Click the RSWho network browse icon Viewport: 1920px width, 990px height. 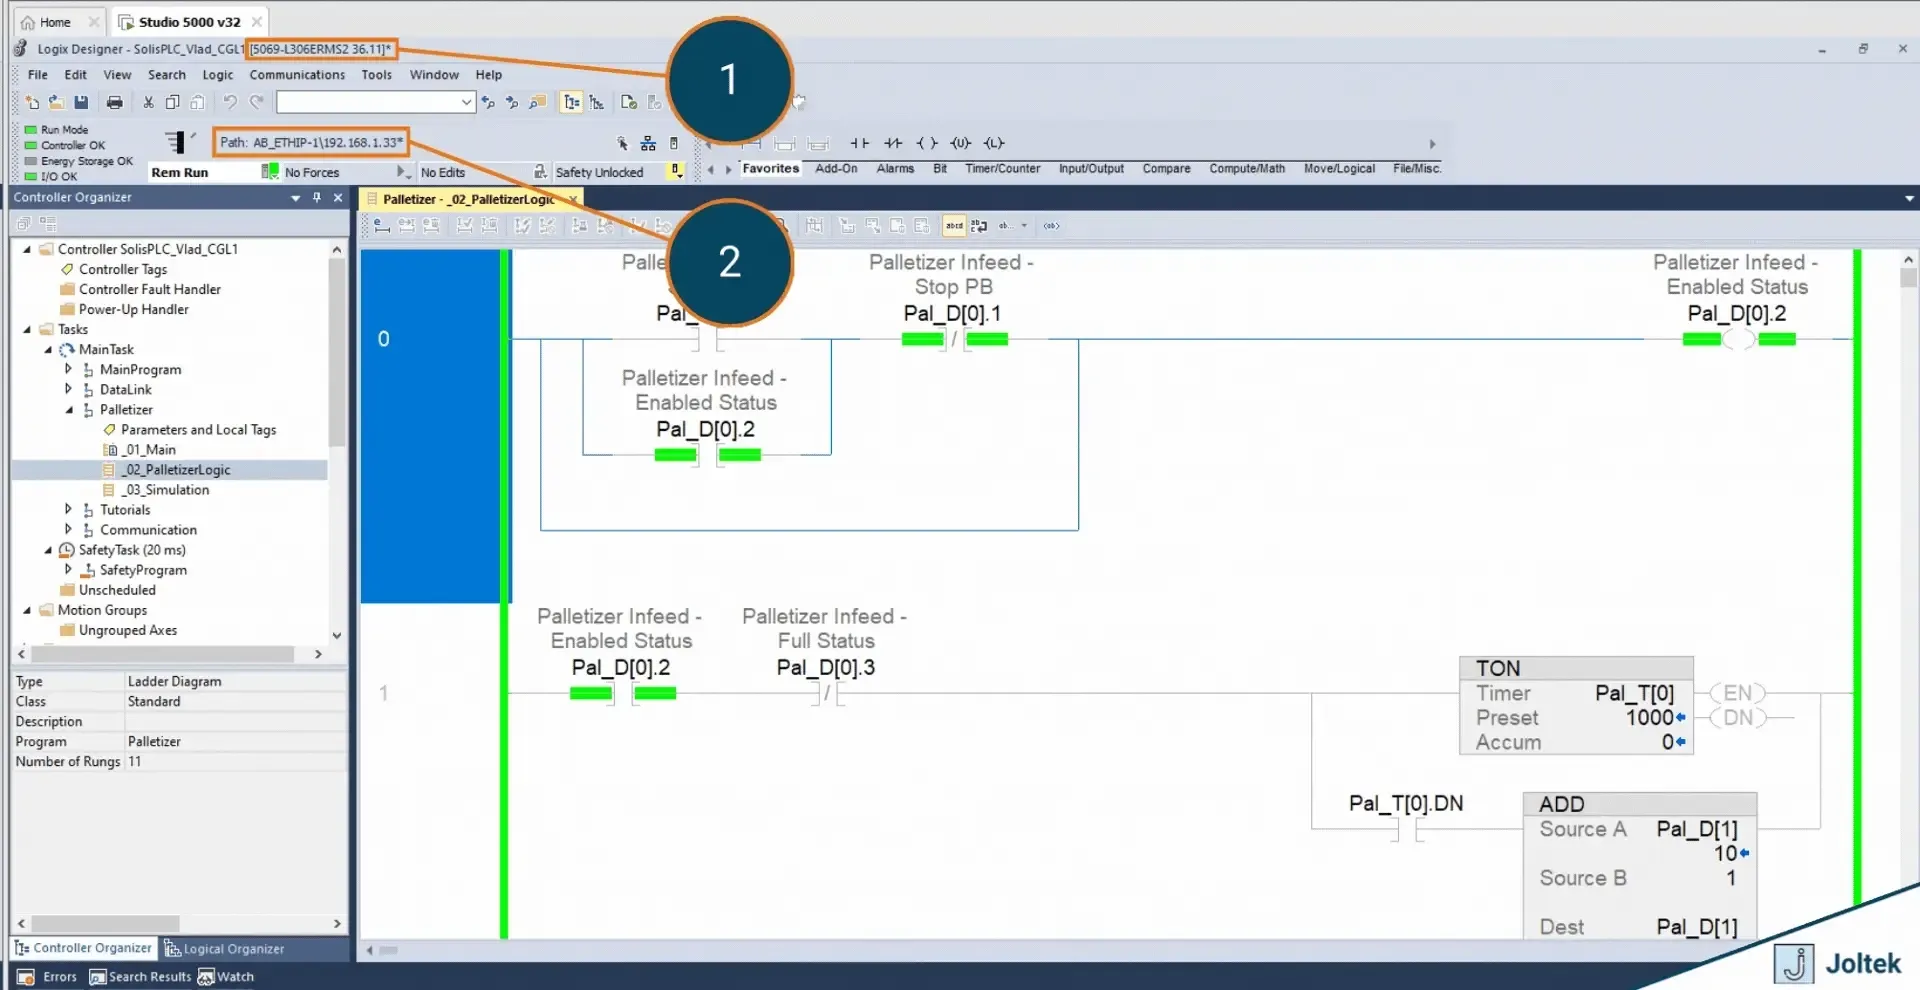pyautogui.click(x=648, y=143)
